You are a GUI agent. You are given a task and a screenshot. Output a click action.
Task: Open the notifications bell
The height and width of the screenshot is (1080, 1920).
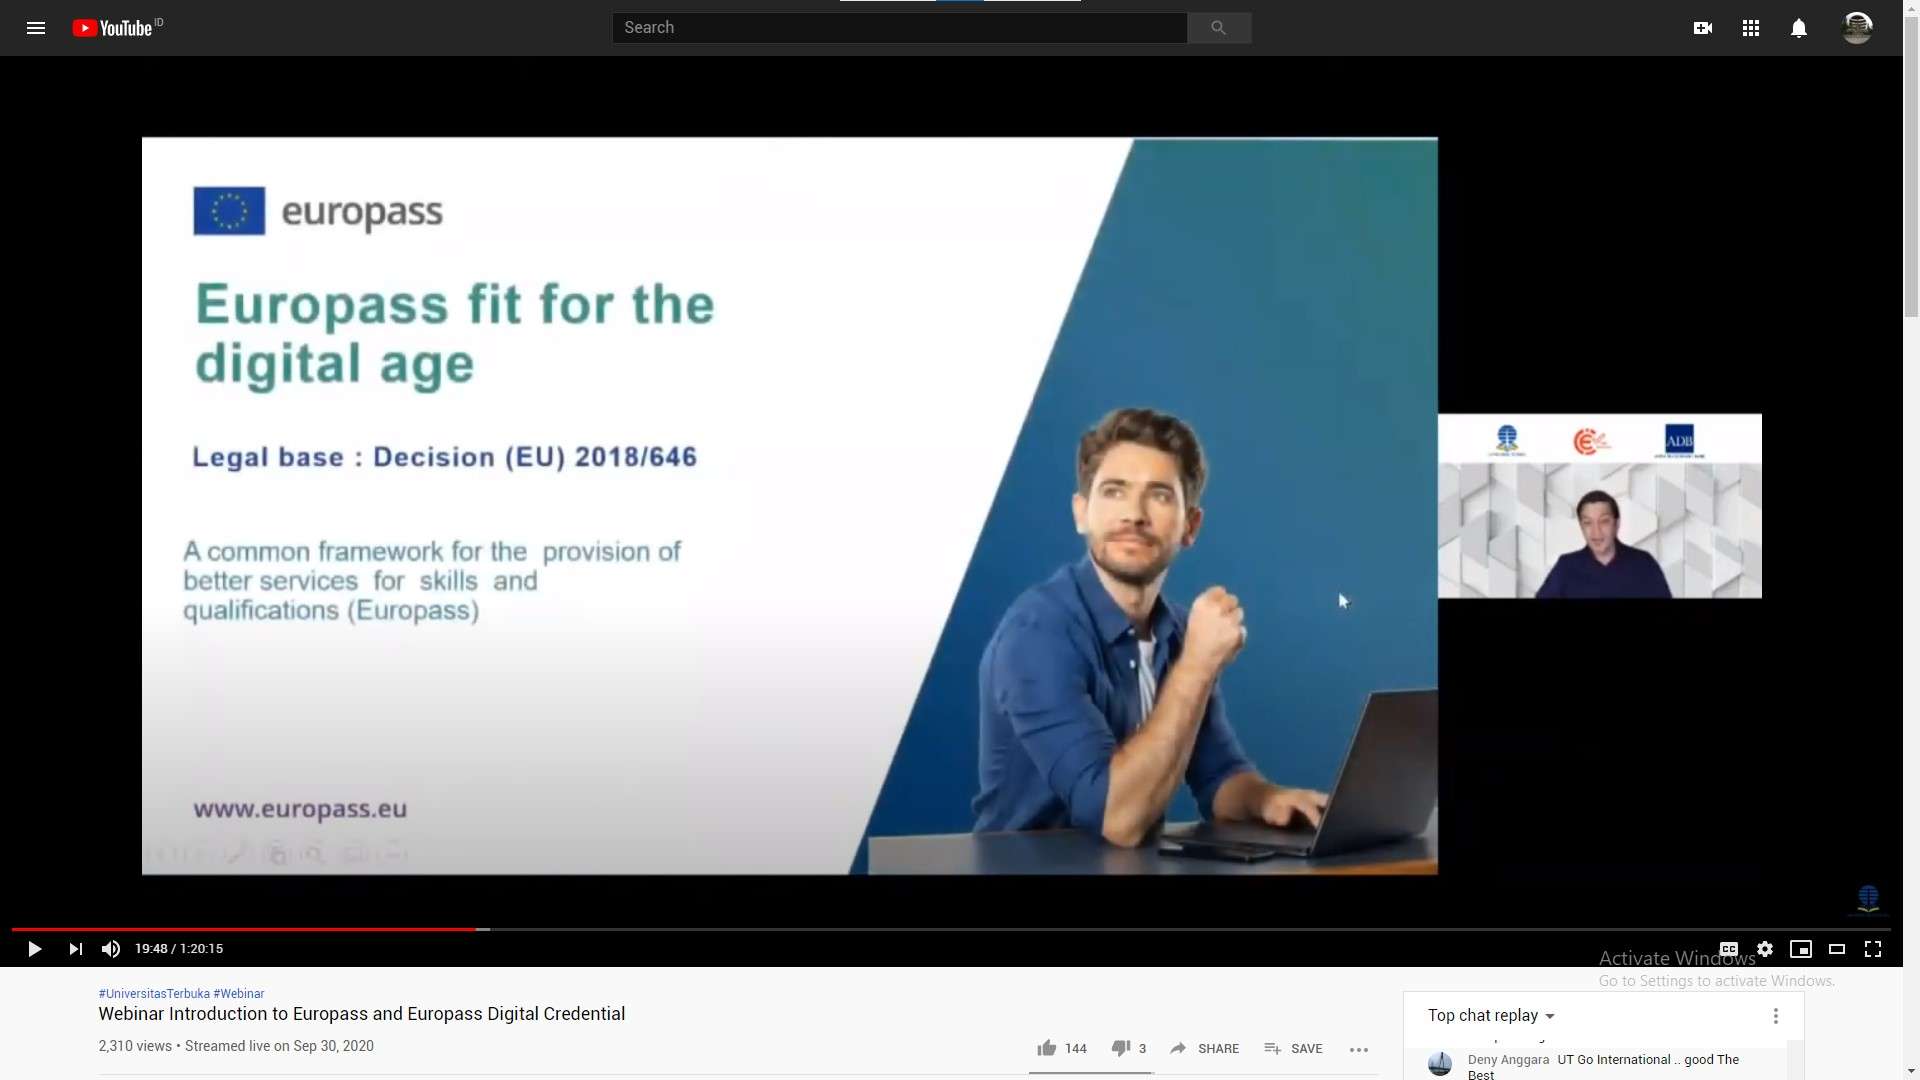[x=1798, y=28]
